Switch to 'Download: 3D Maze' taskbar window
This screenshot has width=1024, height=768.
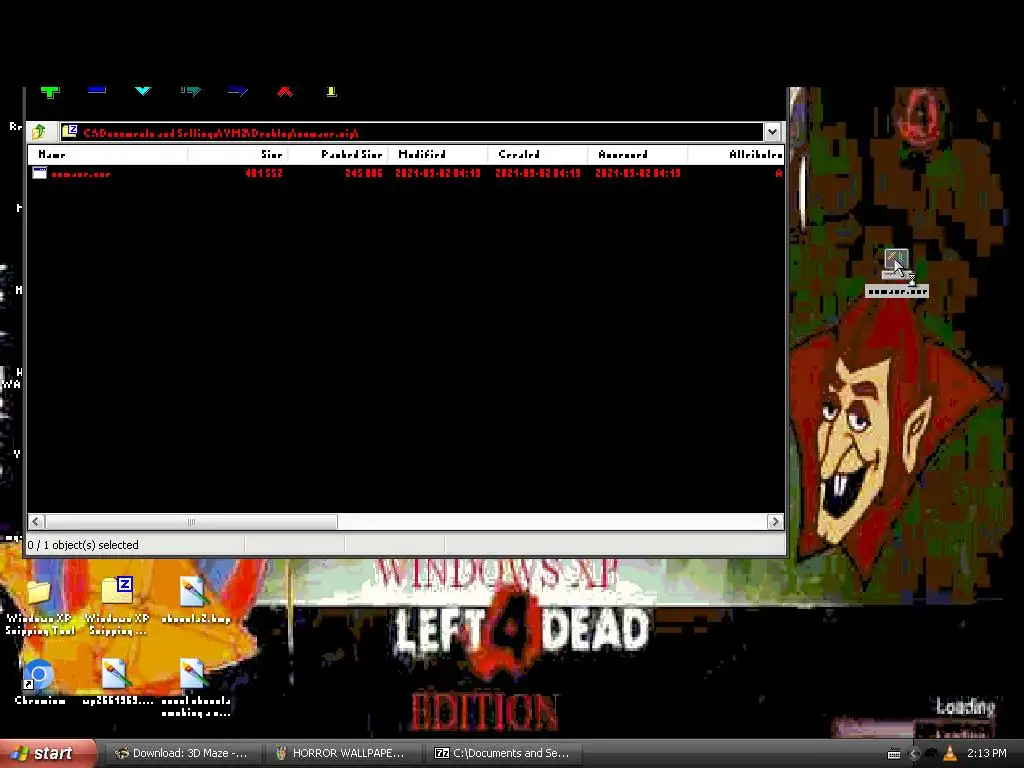click(182, 754)
